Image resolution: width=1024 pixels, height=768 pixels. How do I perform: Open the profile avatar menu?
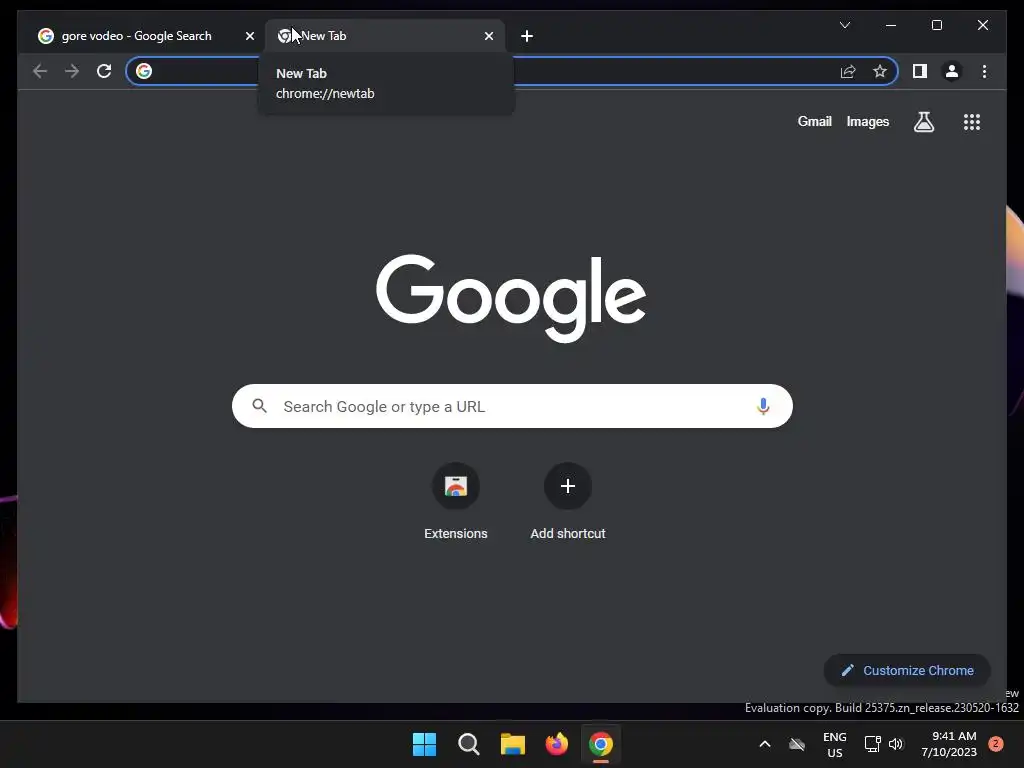(x=952, y=71)
